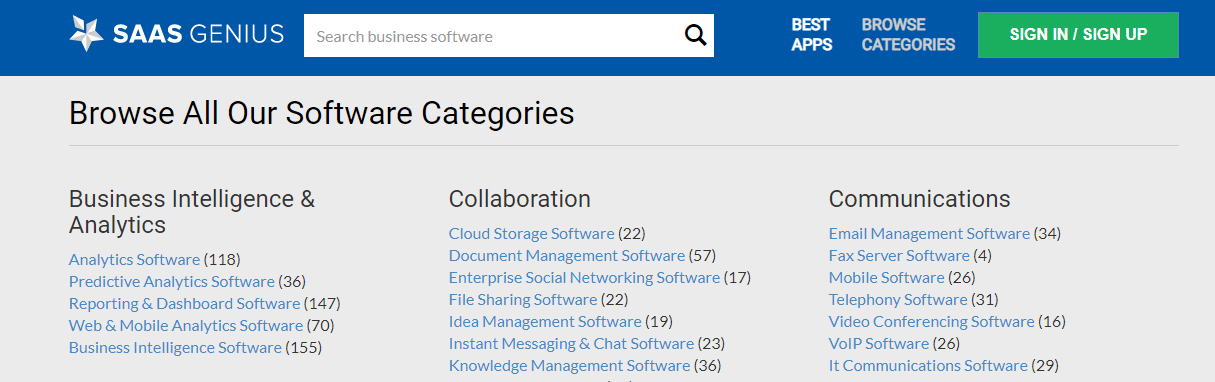1215x382 pixels.
Task: Select Enterprise Social Networking Software link
Action: pos(584,277)
